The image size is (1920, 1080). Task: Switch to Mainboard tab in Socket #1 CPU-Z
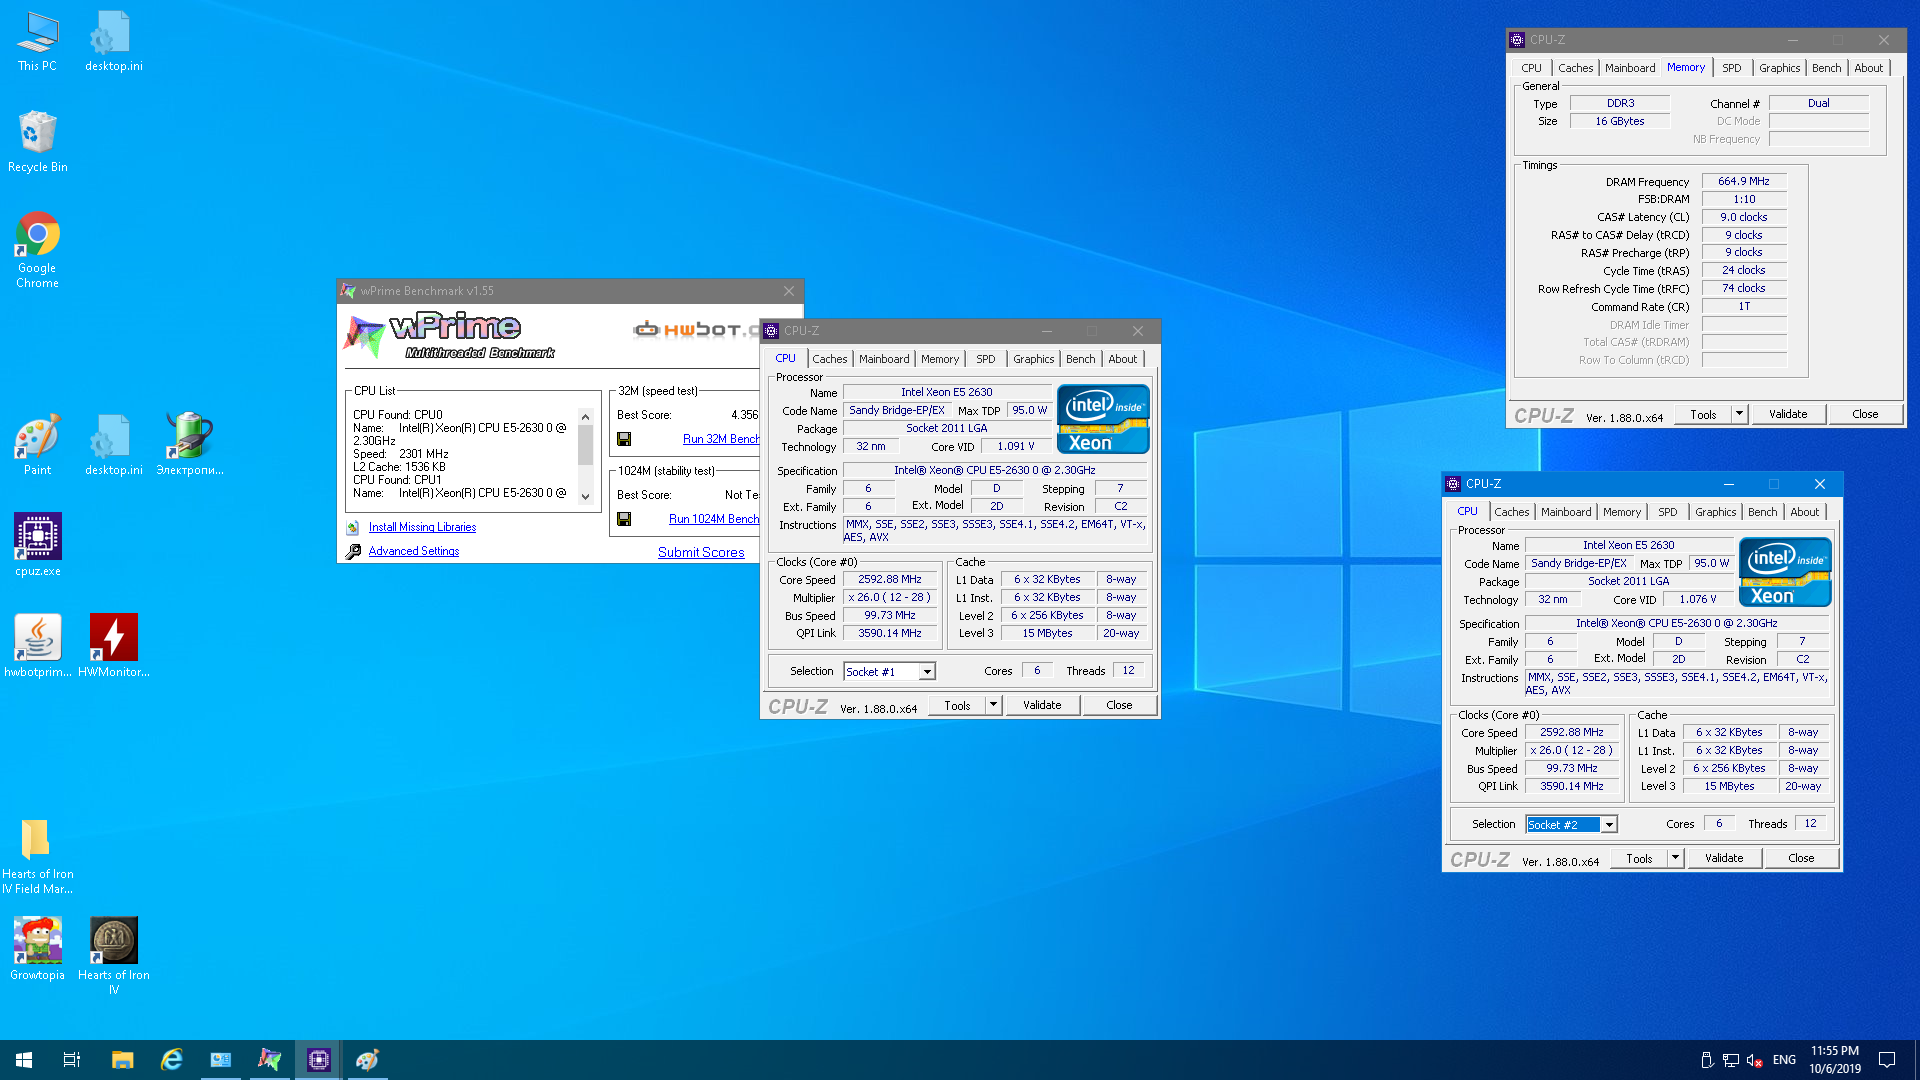click(x=884, y=359)
